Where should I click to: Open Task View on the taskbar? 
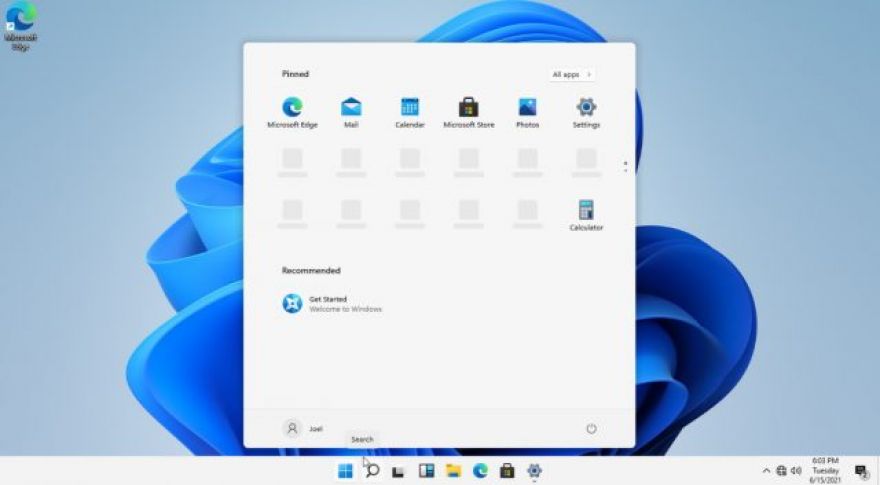398,471
